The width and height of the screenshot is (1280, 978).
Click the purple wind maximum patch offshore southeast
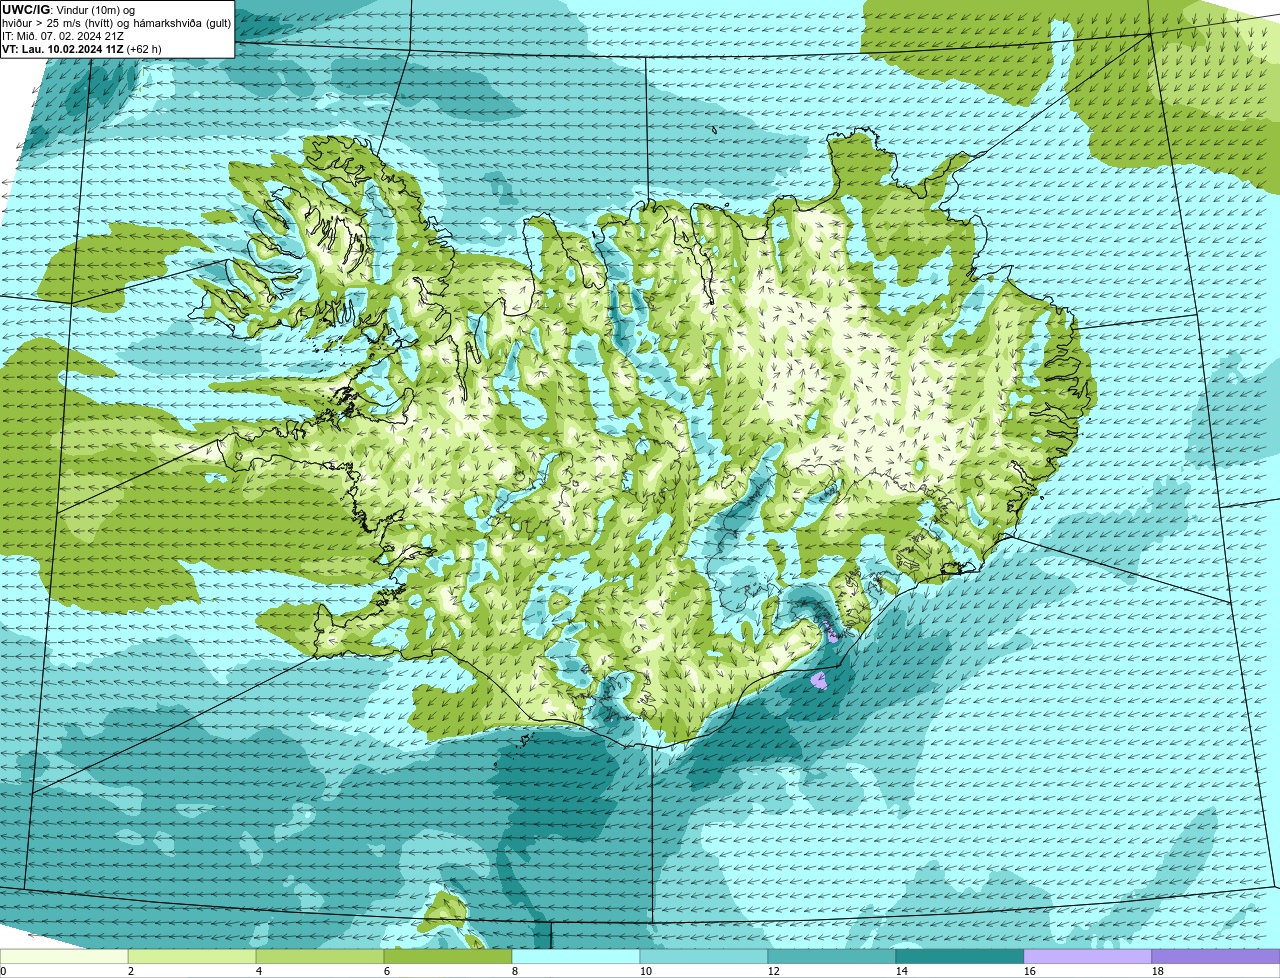click(818, 681)
